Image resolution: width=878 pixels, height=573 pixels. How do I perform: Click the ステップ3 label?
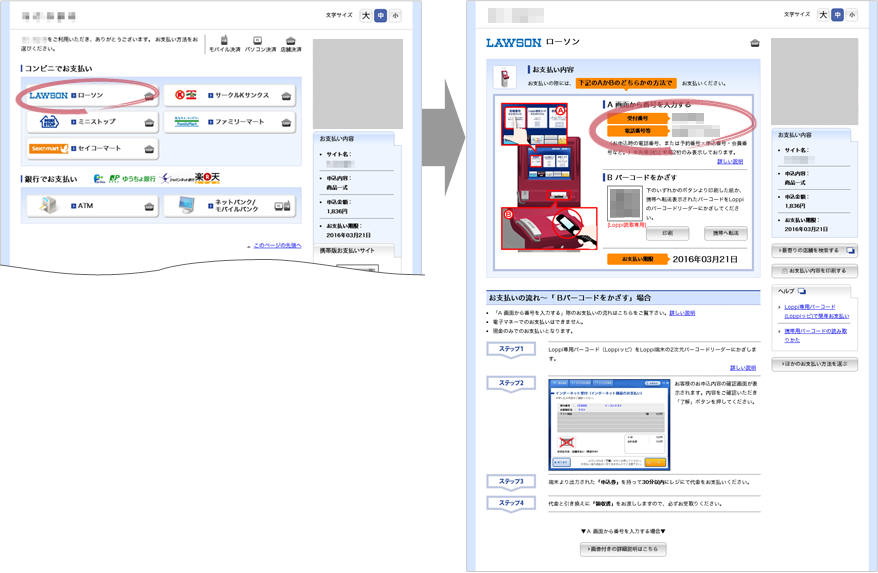tap(511, 482)
